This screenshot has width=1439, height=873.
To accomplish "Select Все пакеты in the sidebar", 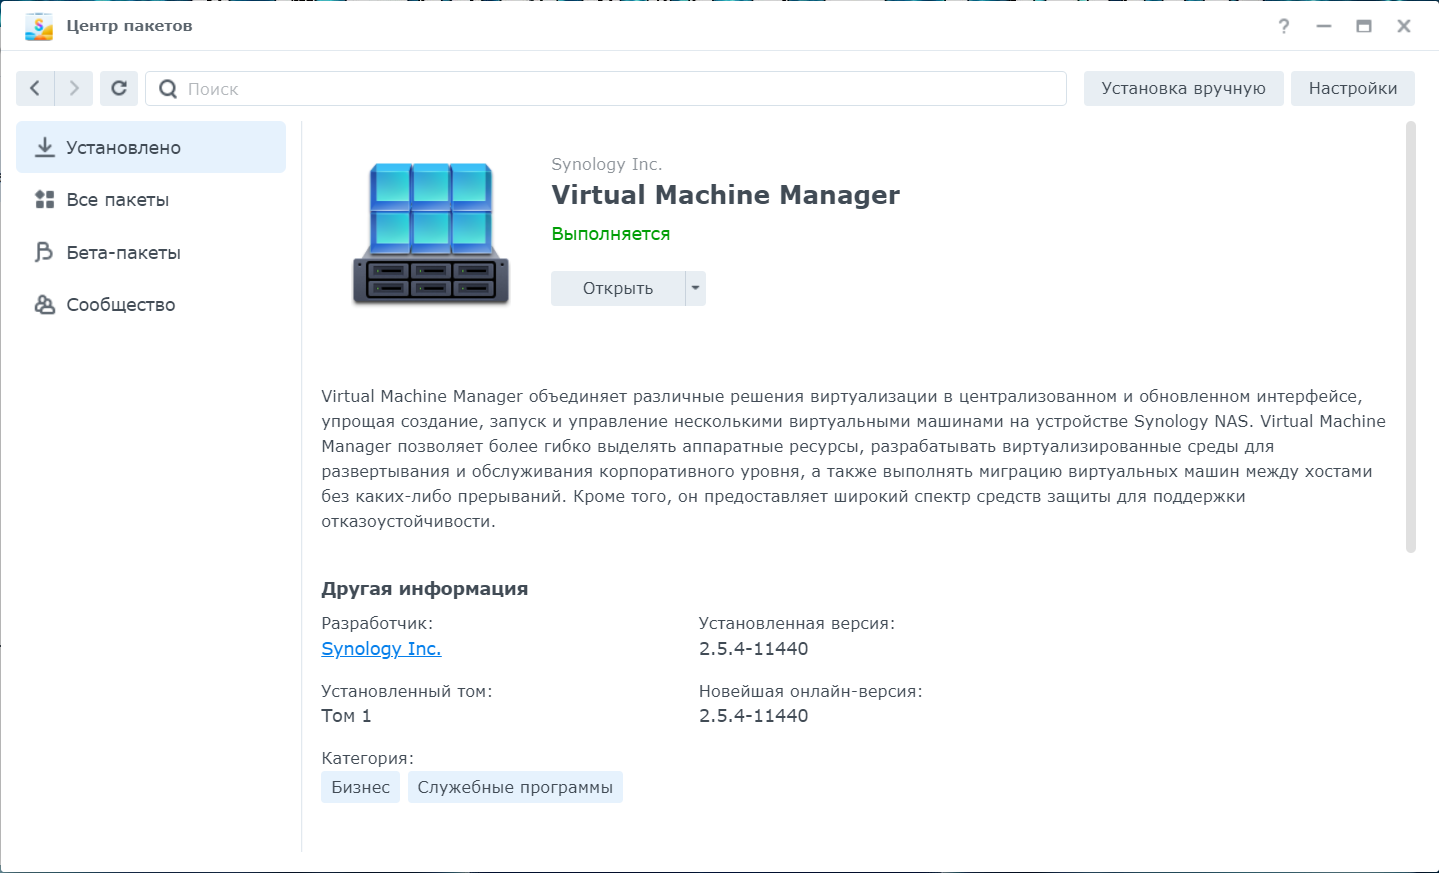I will tap(151, 200).
